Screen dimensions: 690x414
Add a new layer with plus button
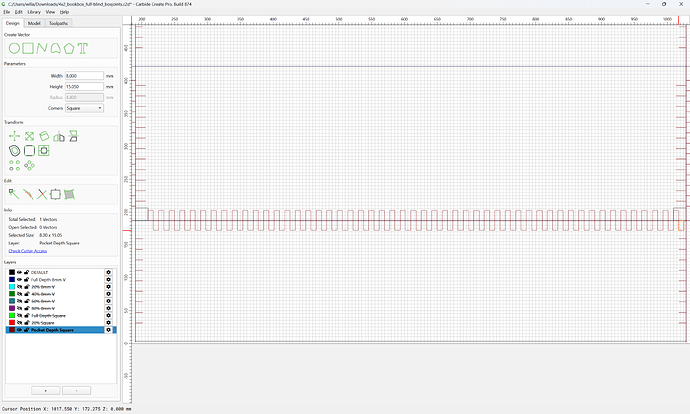[x=46, y=390]
